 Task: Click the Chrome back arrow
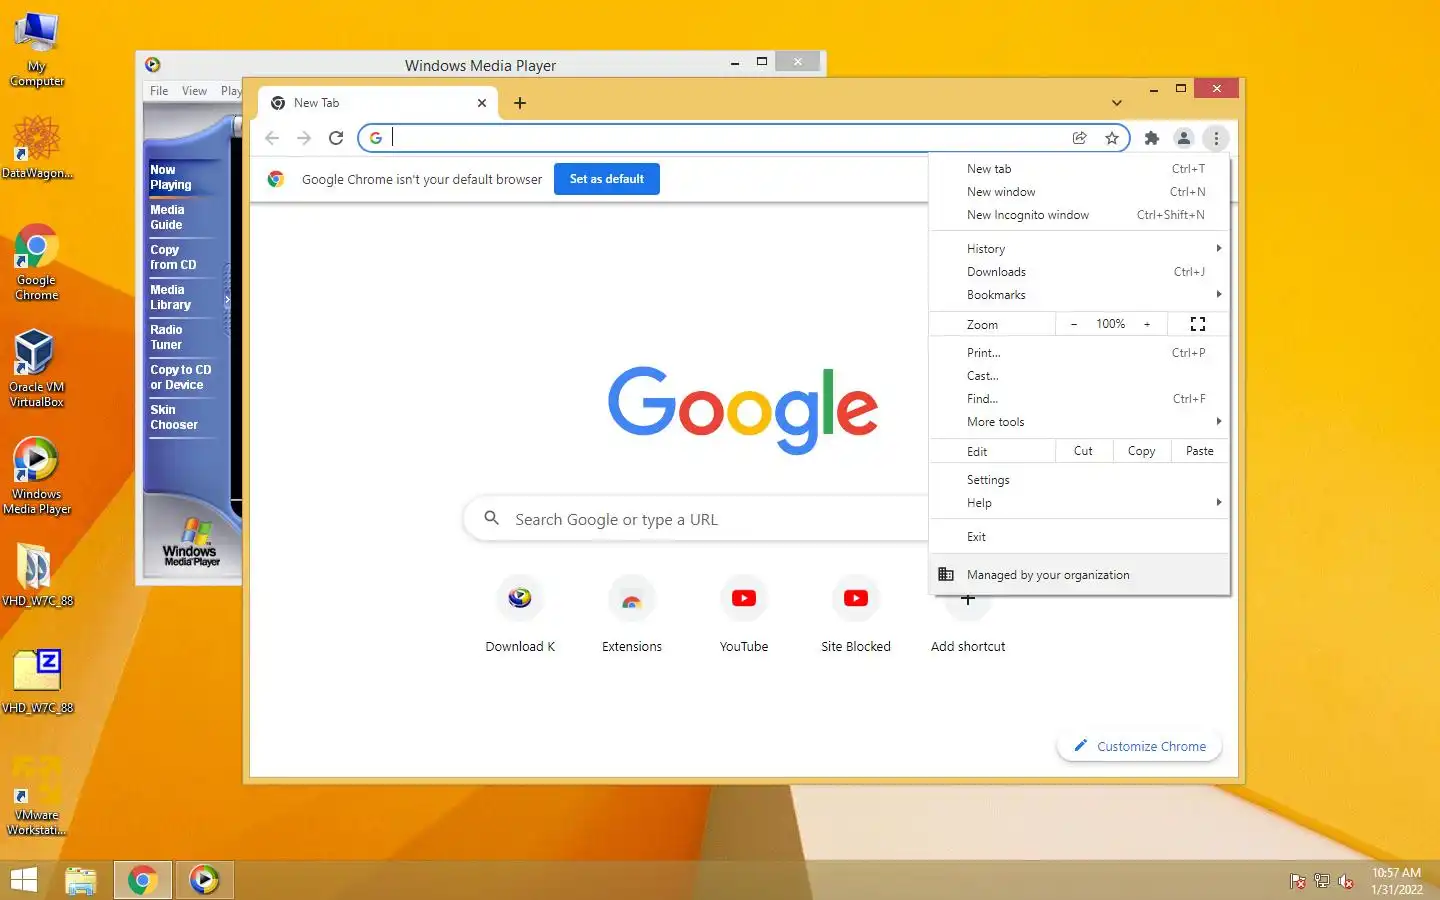(272, 138)
